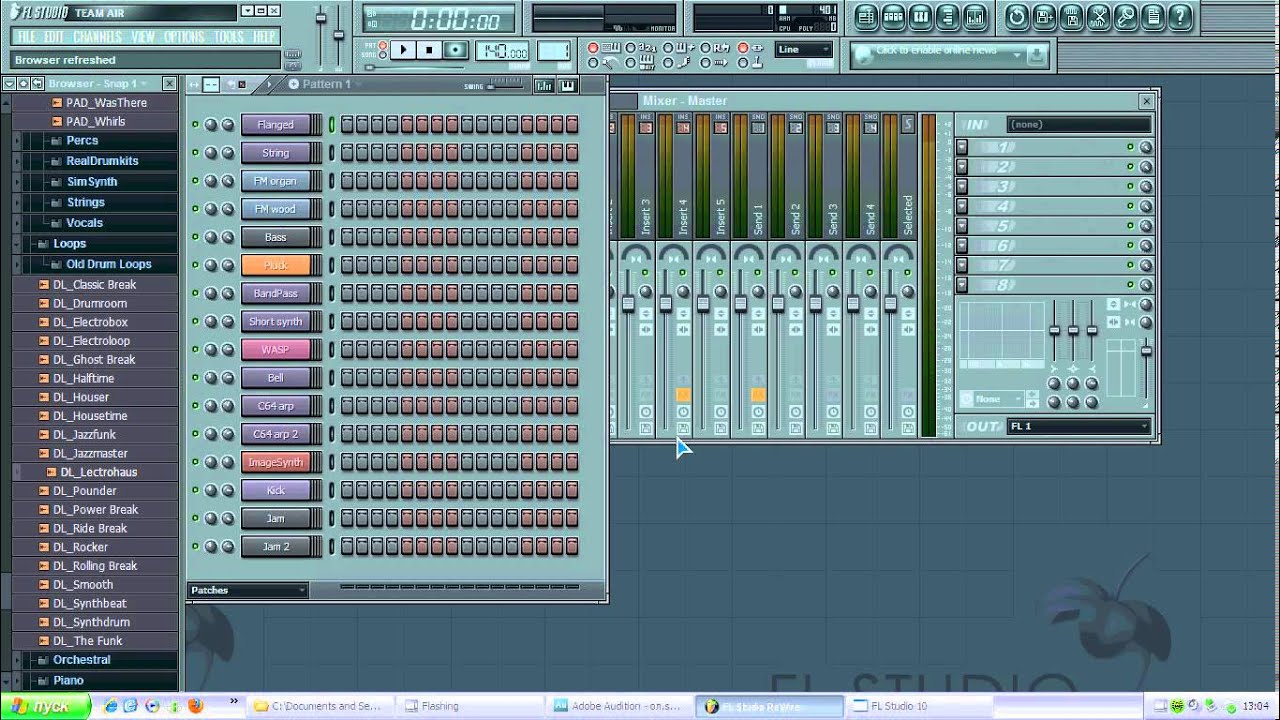Open the mixer view icon
This screenshot has width=1280, height=720.
[975, 16]
